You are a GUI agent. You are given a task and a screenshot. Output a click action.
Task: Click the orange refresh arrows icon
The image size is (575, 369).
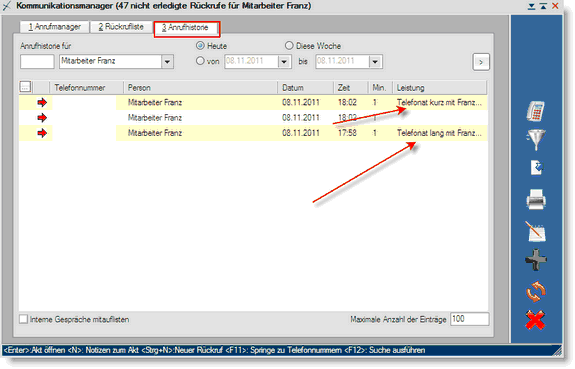[536, 292]
